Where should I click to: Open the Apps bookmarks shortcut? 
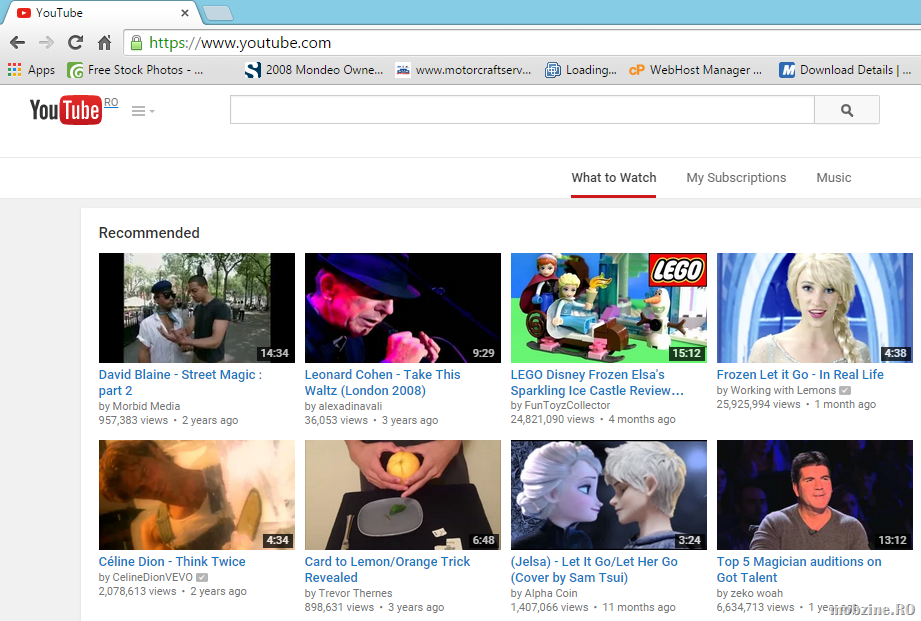(x=31, y=70)
